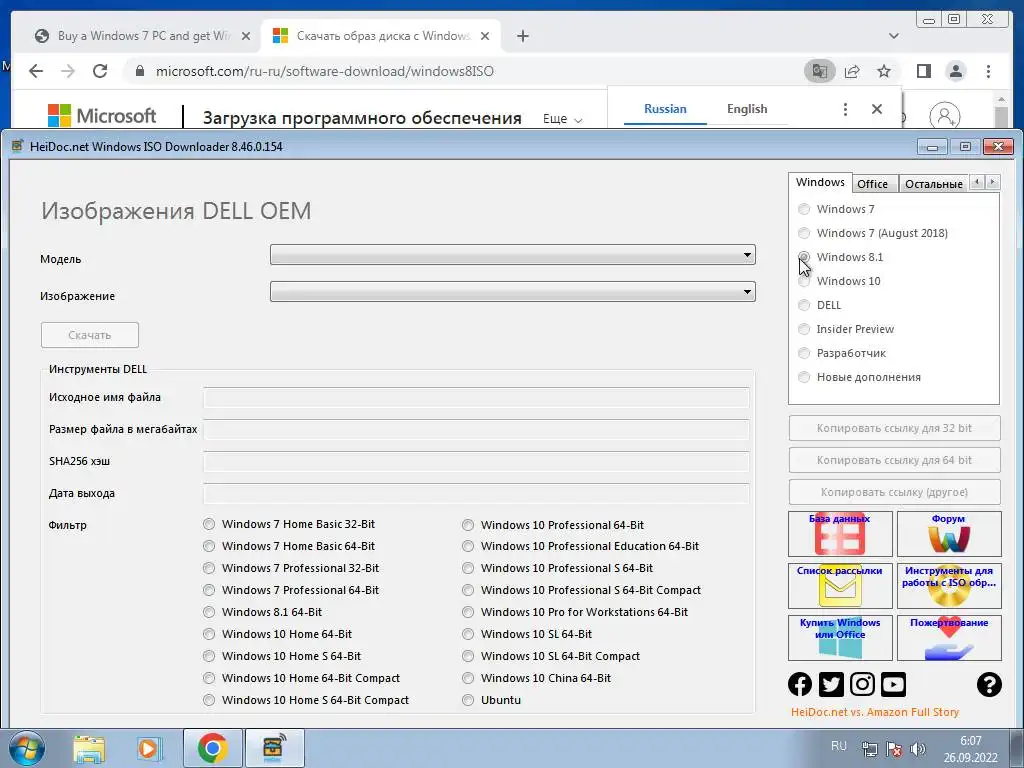1024x768 pixels.
Task: Switch to the Windows tab
Action: pyautogui.click(x=820, y=182)
